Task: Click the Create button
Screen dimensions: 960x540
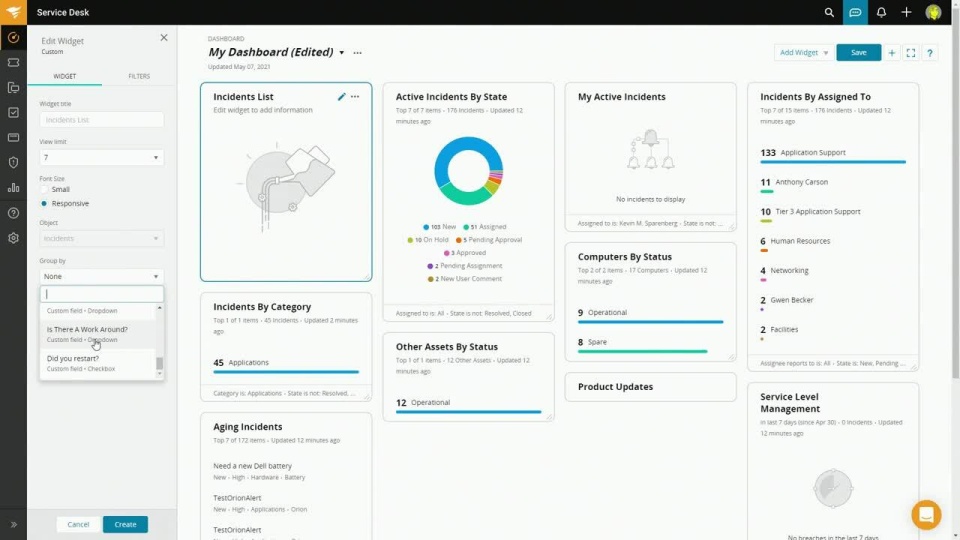Action: pyautogui.click(x=125, y=525)
